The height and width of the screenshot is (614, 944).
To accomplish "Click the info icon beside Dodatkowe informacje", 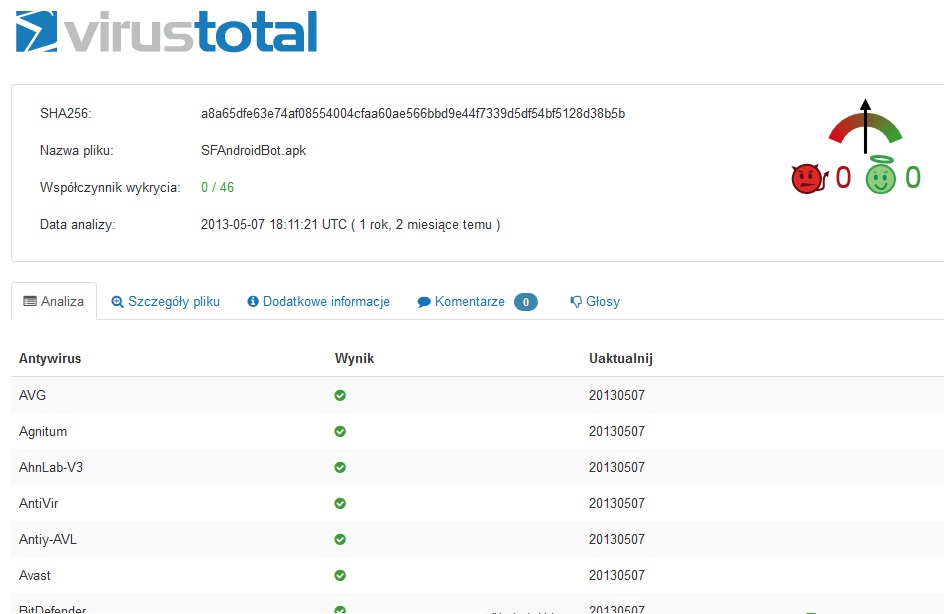I will point(253,301).
